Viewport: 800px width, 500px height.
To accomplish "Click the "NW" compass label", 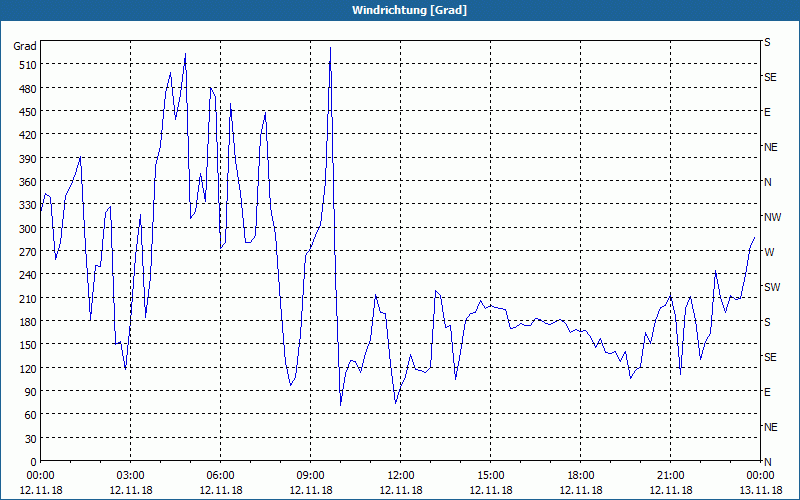I will 772,217.
